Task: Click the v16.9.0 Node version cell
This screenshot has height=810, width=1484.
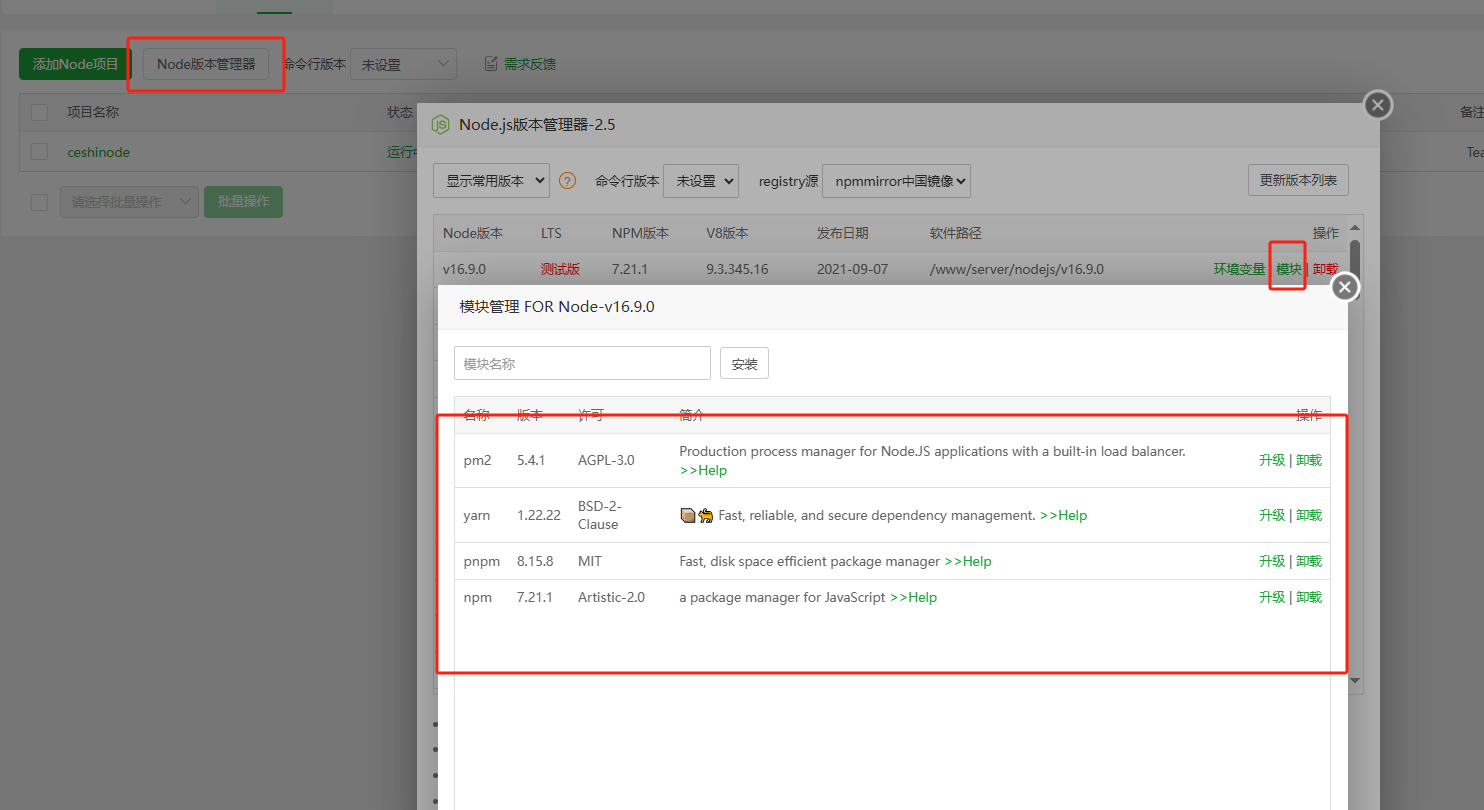Action: [464, 269]
